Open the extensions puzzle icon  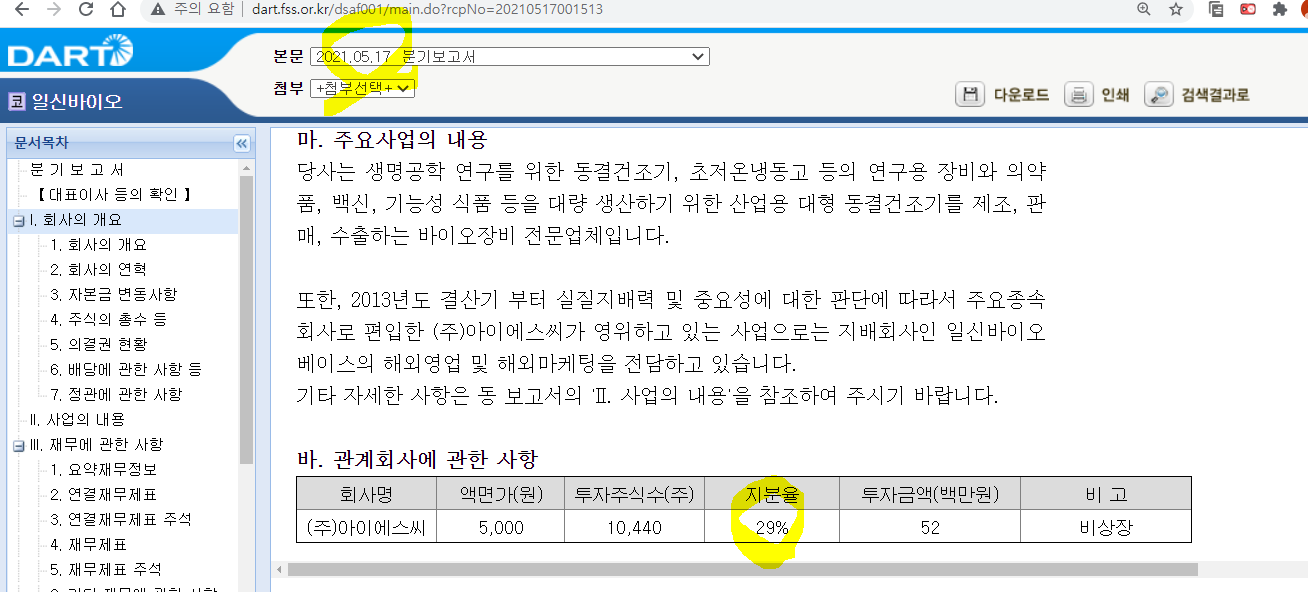[1279, 9]
